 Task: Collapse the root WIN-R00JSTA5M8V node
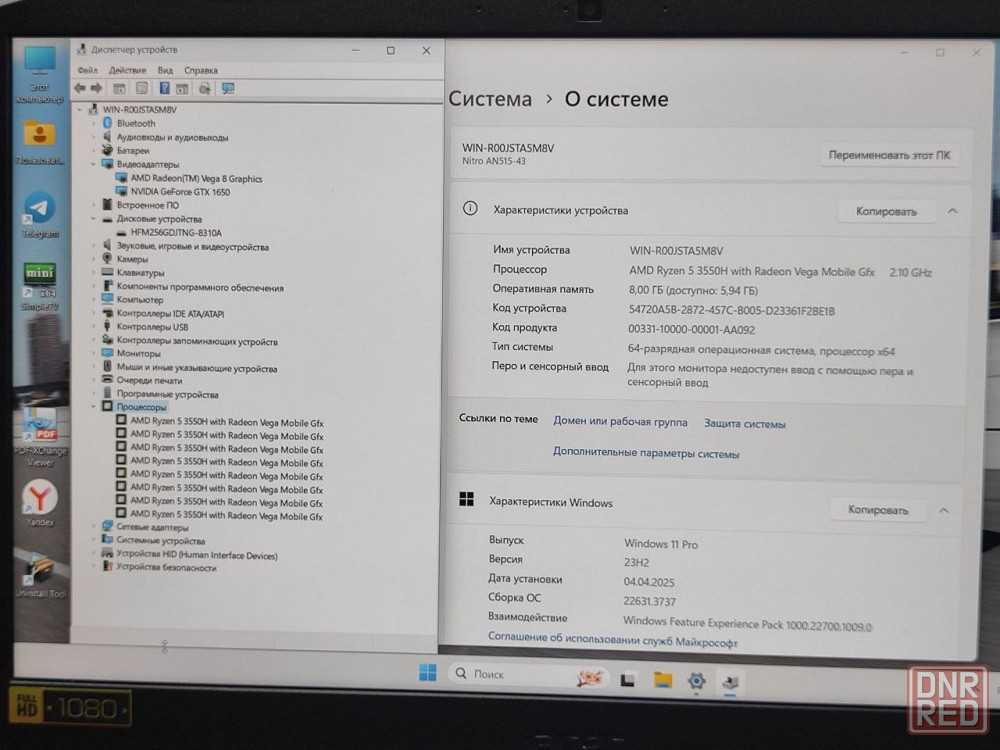click(x=80, y=110)
